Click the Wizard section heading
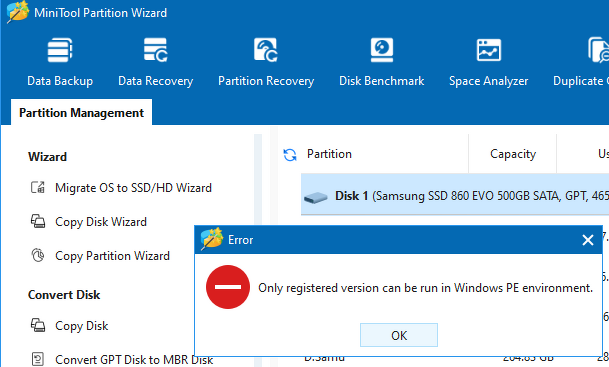Screen dimensions: 609x367 point(47,157)
